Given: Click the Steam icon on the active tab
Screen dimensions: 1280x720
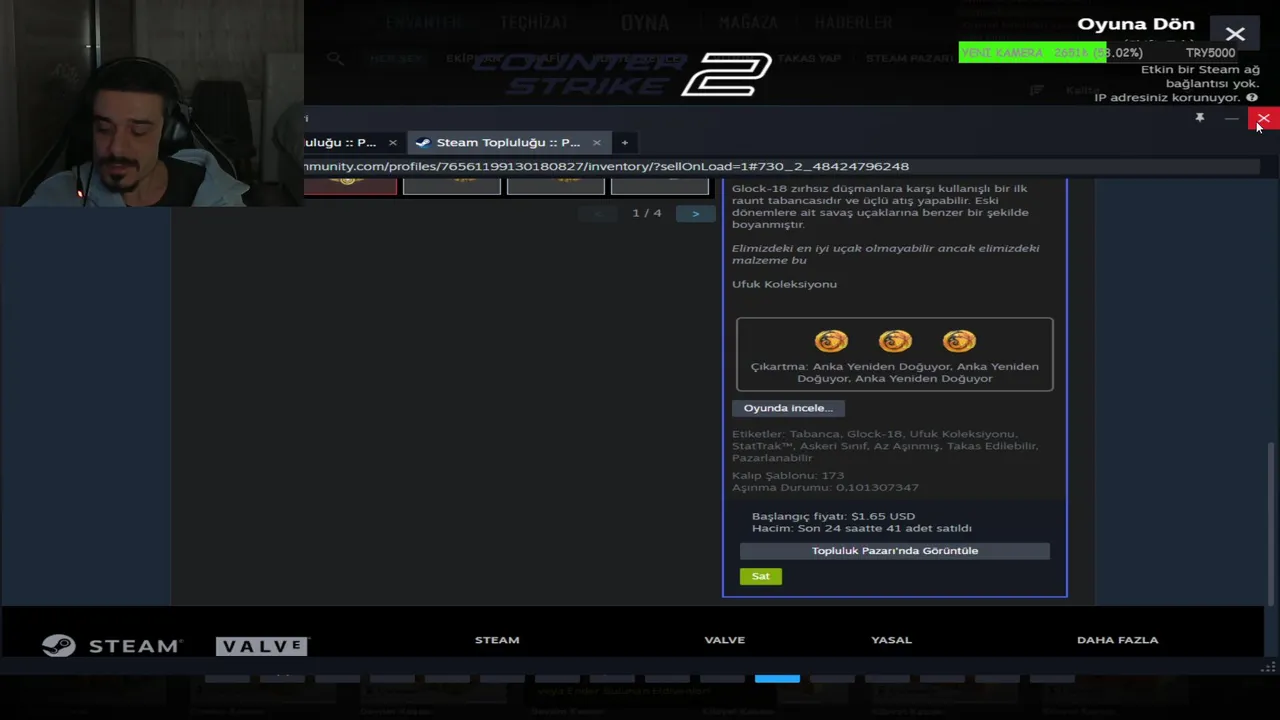Looking at the screenshot, I should coord(422,142).
